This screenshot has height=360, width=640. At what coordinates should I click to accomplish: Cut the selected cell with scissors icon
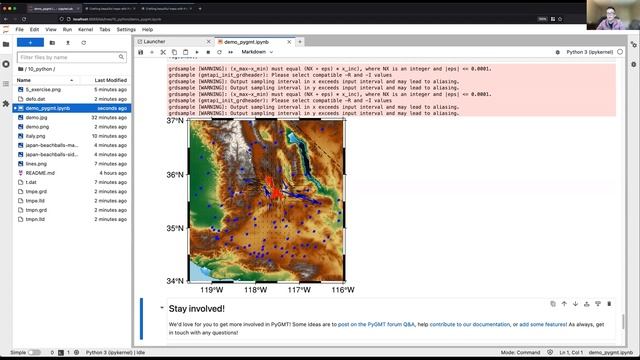point(163,52)
